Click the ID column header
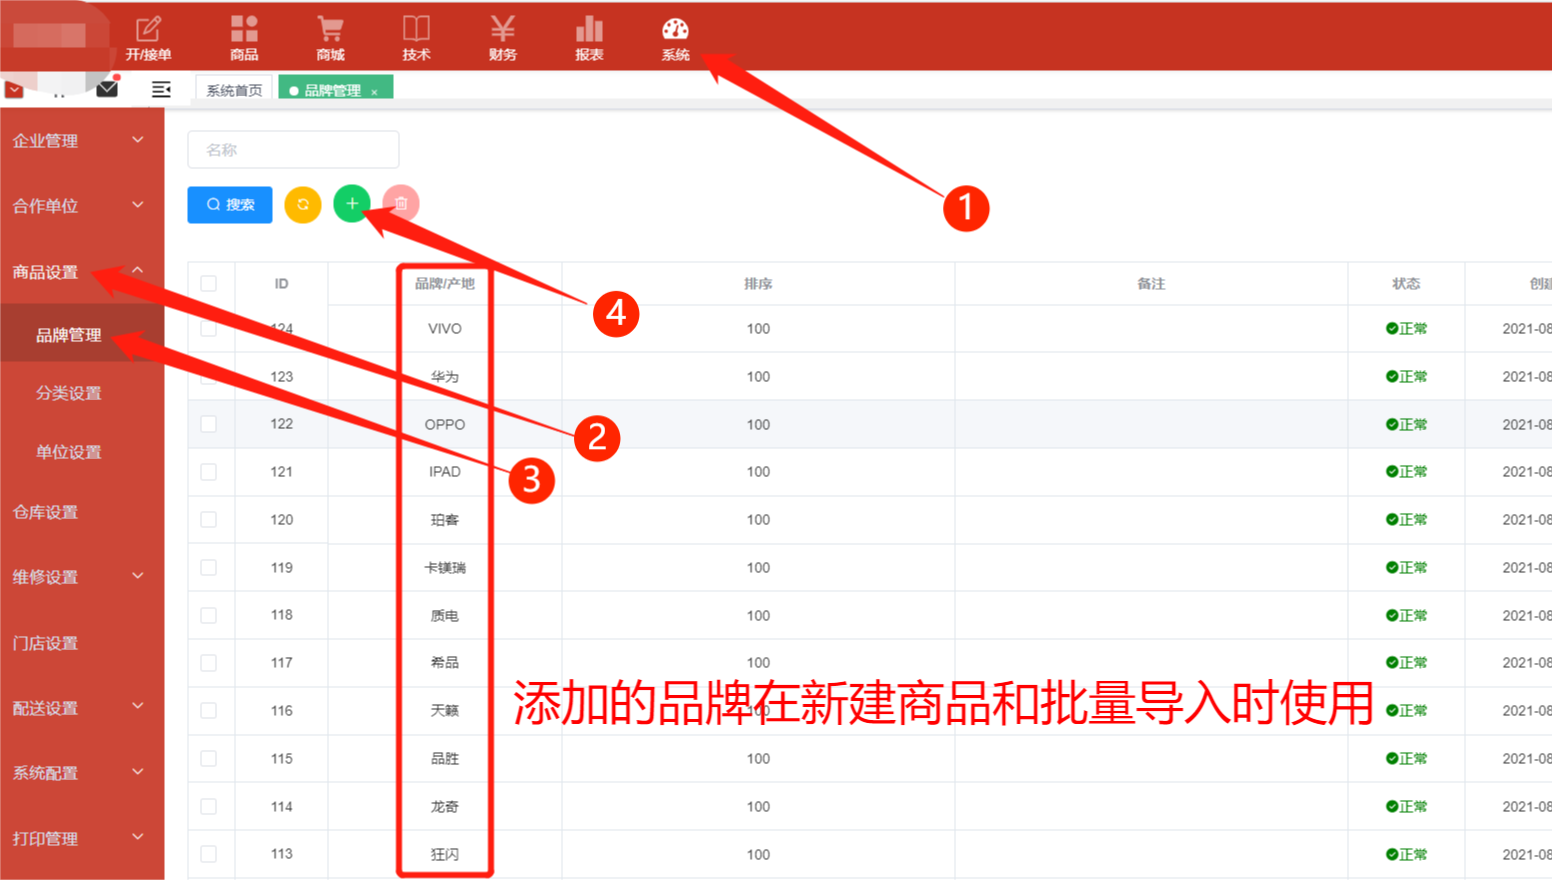 282,284
